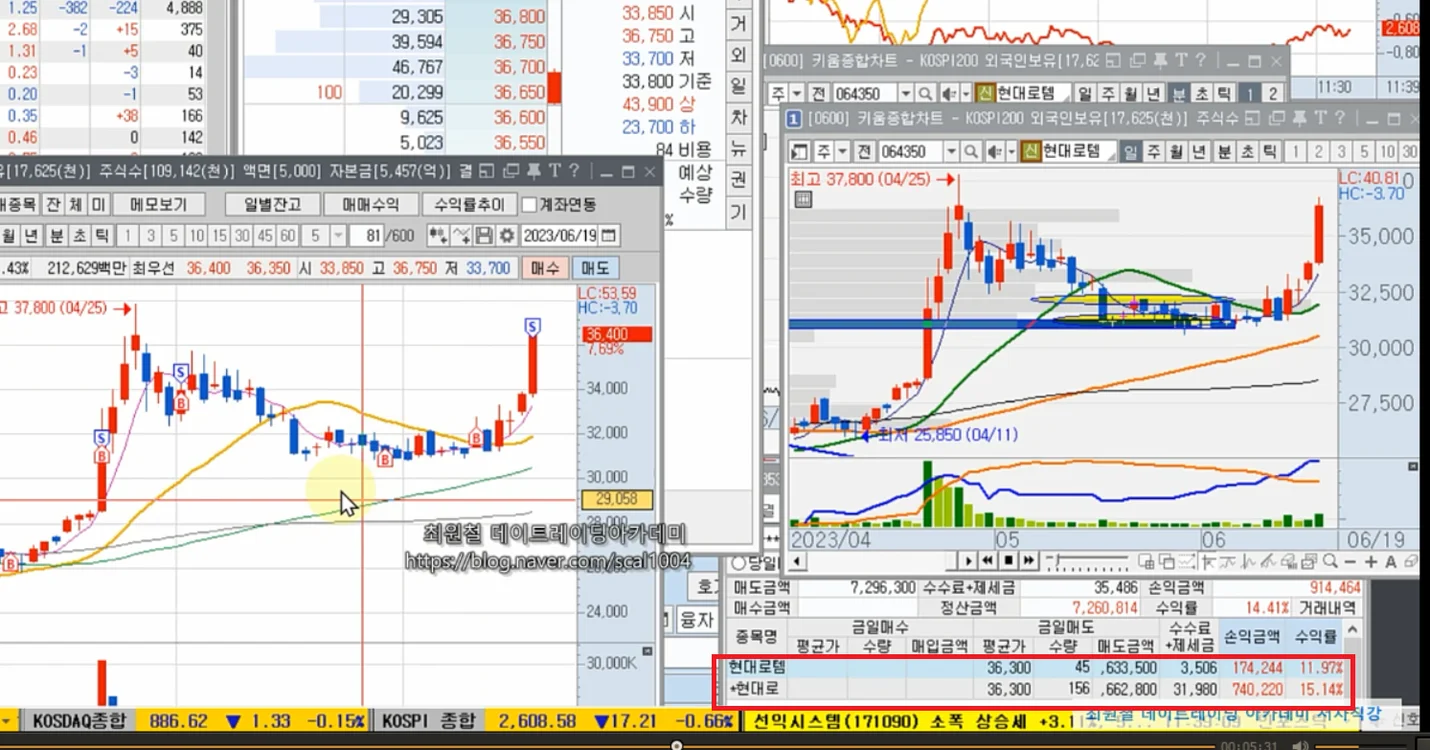The height and width of the screenshot is (750, 1430).
Task: Open stock code 064350 dropdown in front chart
Action: (949, 152)
